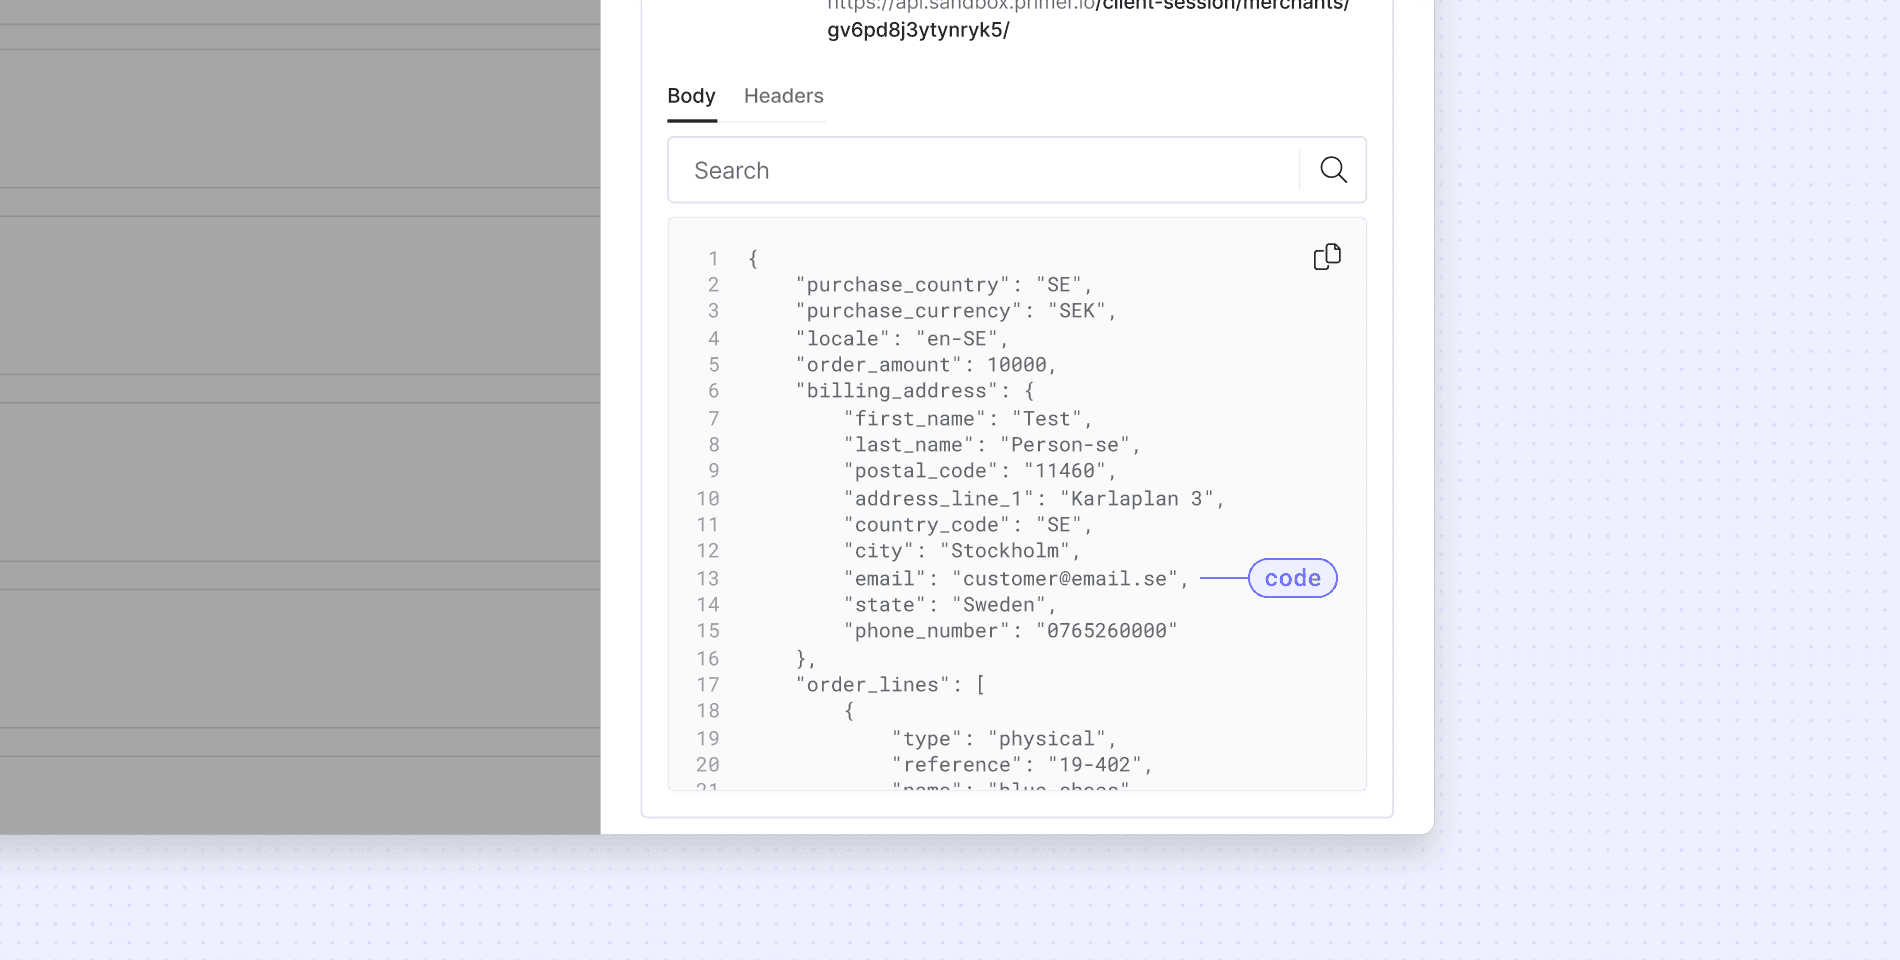Switch to the Headers tab
1900x960 pixels.
pyautogui.click(x=784, y=96)
